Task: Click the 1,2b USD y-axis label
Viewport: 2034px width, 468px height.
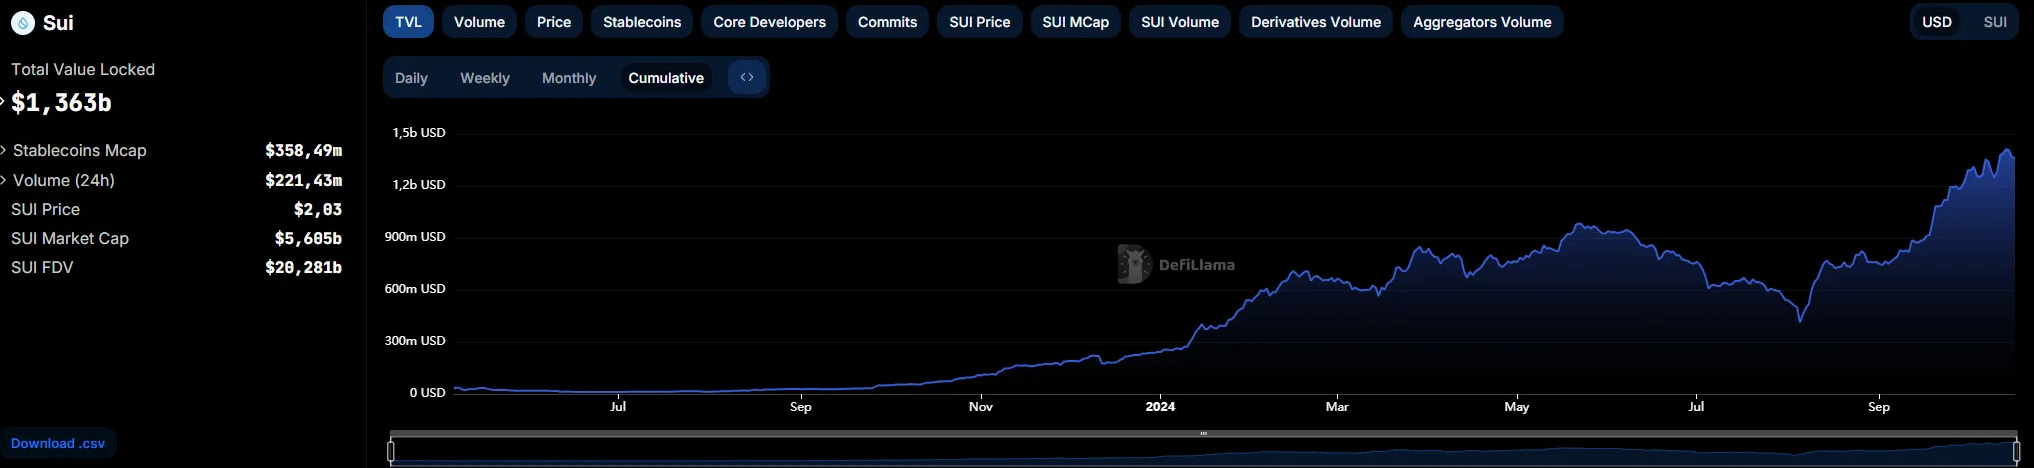Action: pos(419,184)
